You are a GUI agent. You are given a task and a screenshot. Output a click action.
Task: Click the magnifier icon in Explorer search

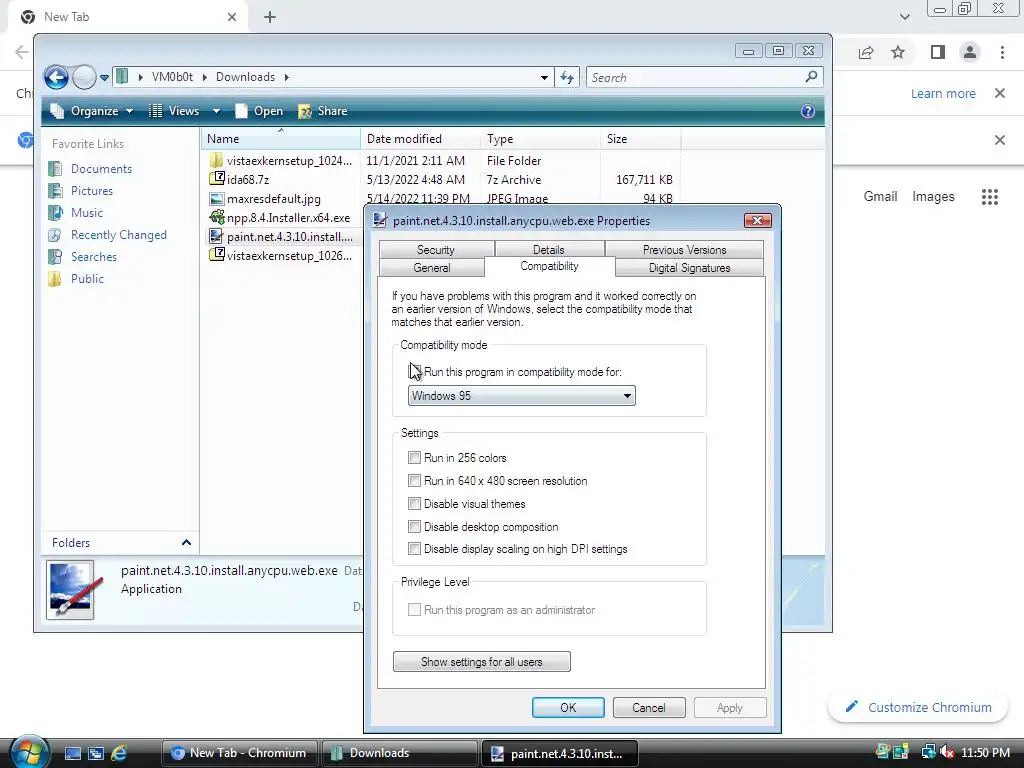(811, 77)
